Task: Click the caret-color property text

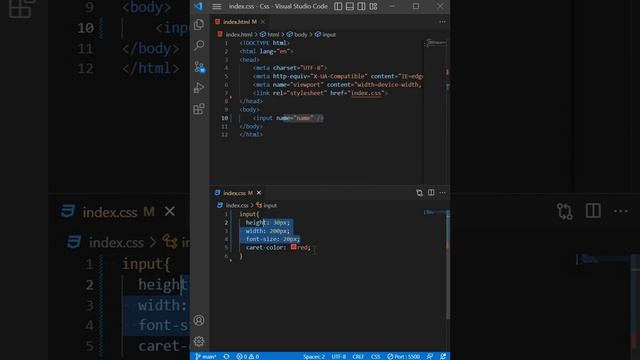Action: (266, 247)
